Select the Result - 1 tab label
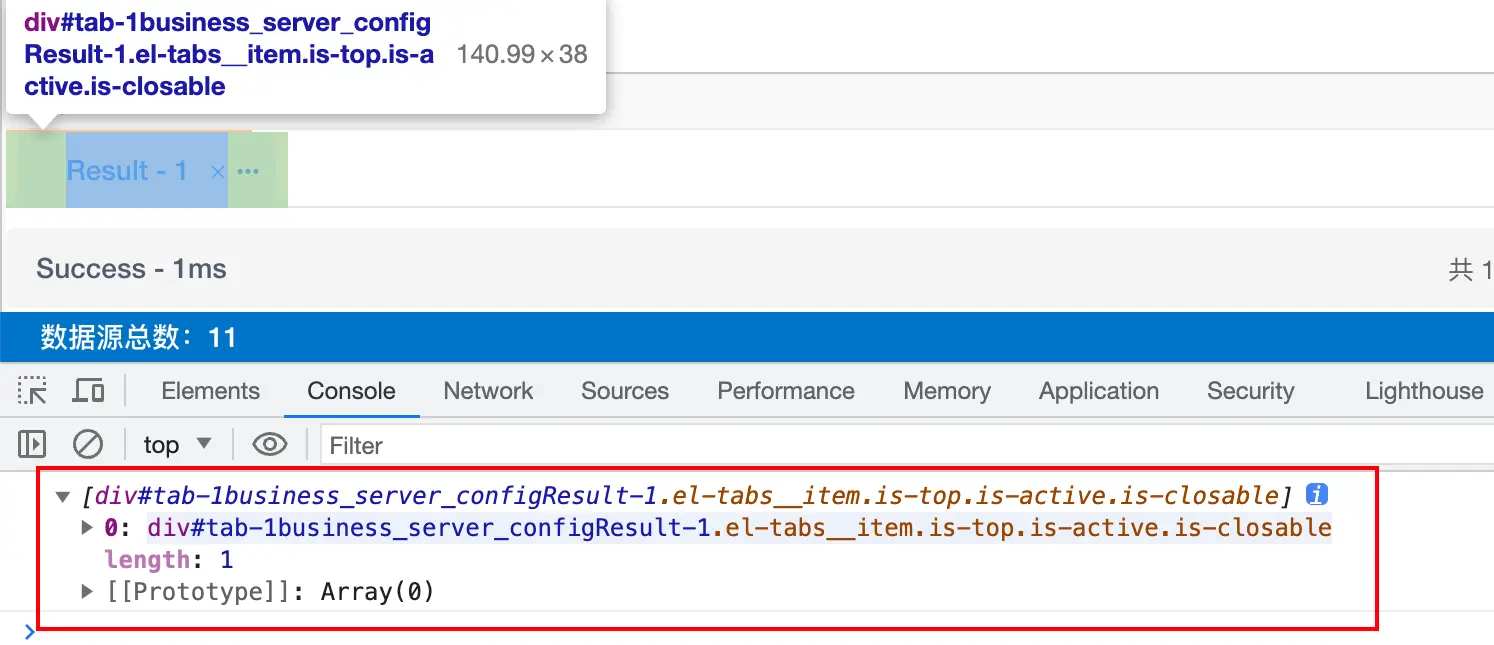Viewport: 1494px width, 645px height. tap(127, 171)
